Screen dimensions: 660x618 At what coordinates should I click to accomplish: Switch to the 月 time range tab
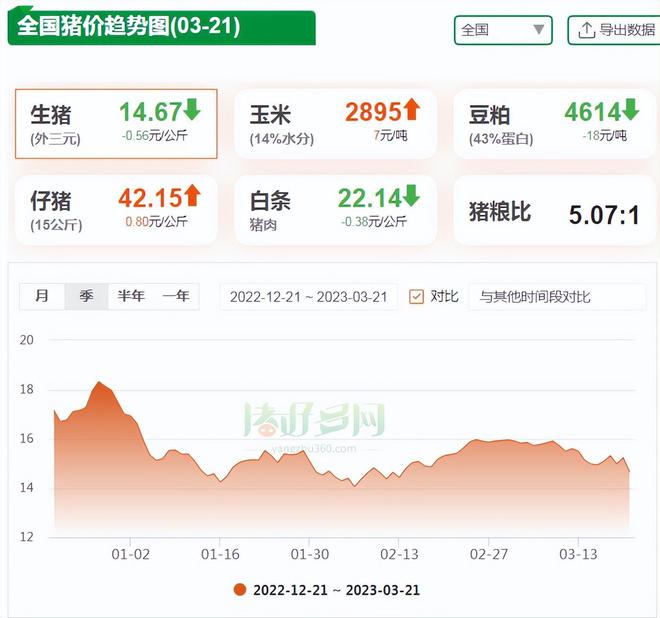tap(42, 296)
